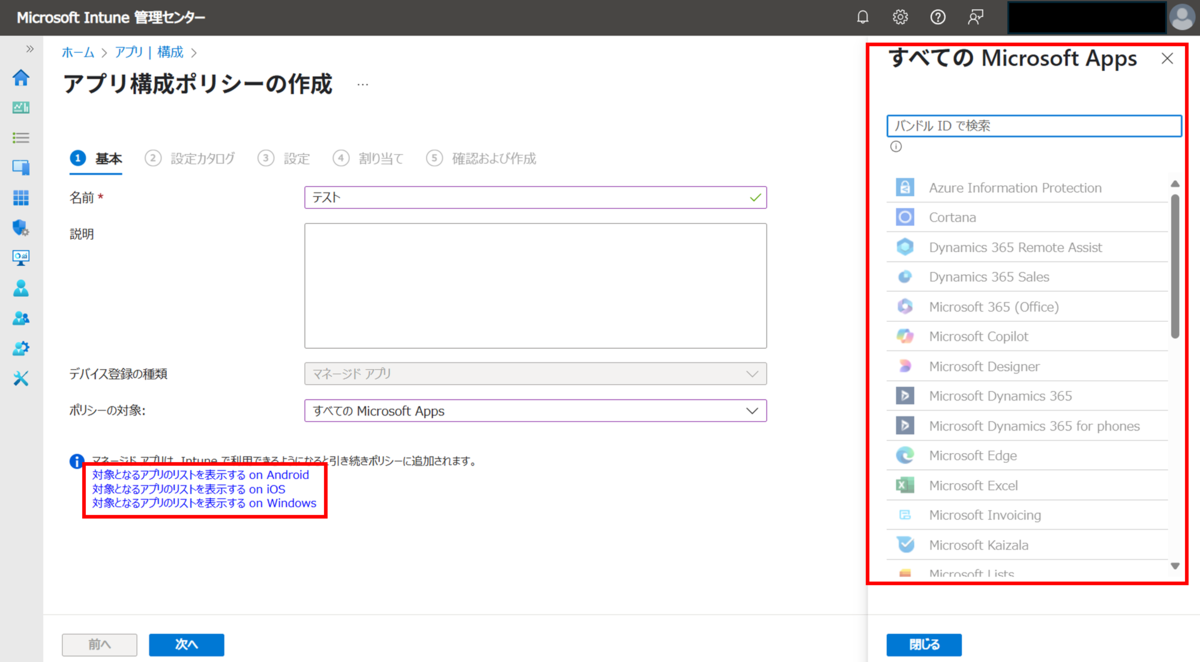This screenshot has height=662, width=1200.
Task: Select the 設定 step tab
Action: (284, 158)
